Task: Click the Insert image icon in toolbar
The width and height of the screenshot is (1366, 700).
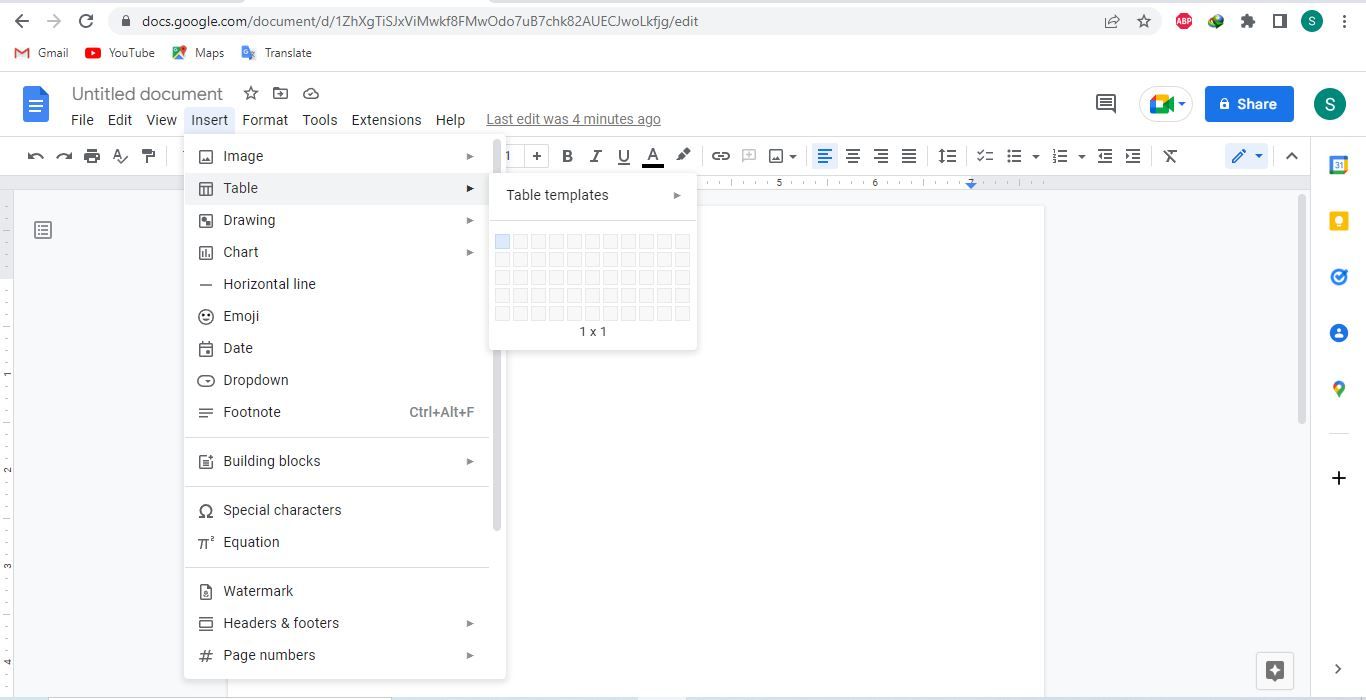Action: click(x=776, y=156)
